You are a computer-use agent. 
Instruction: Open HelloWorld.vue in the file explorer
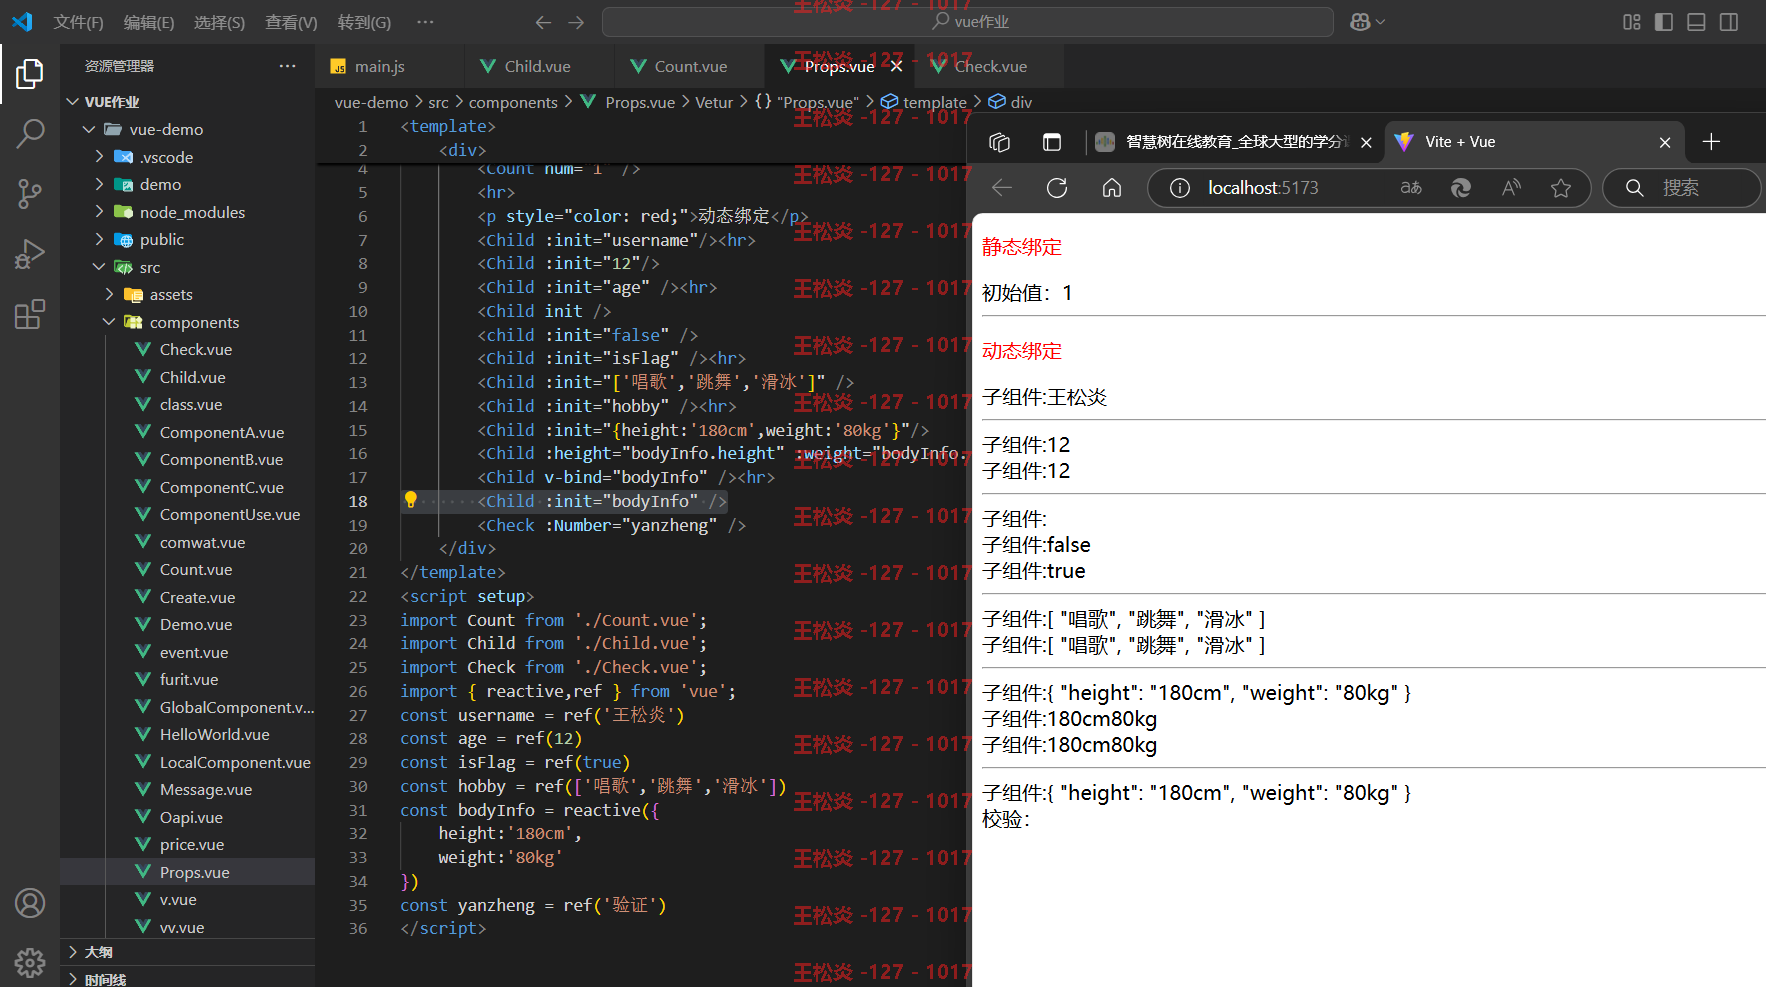[188, 734]
